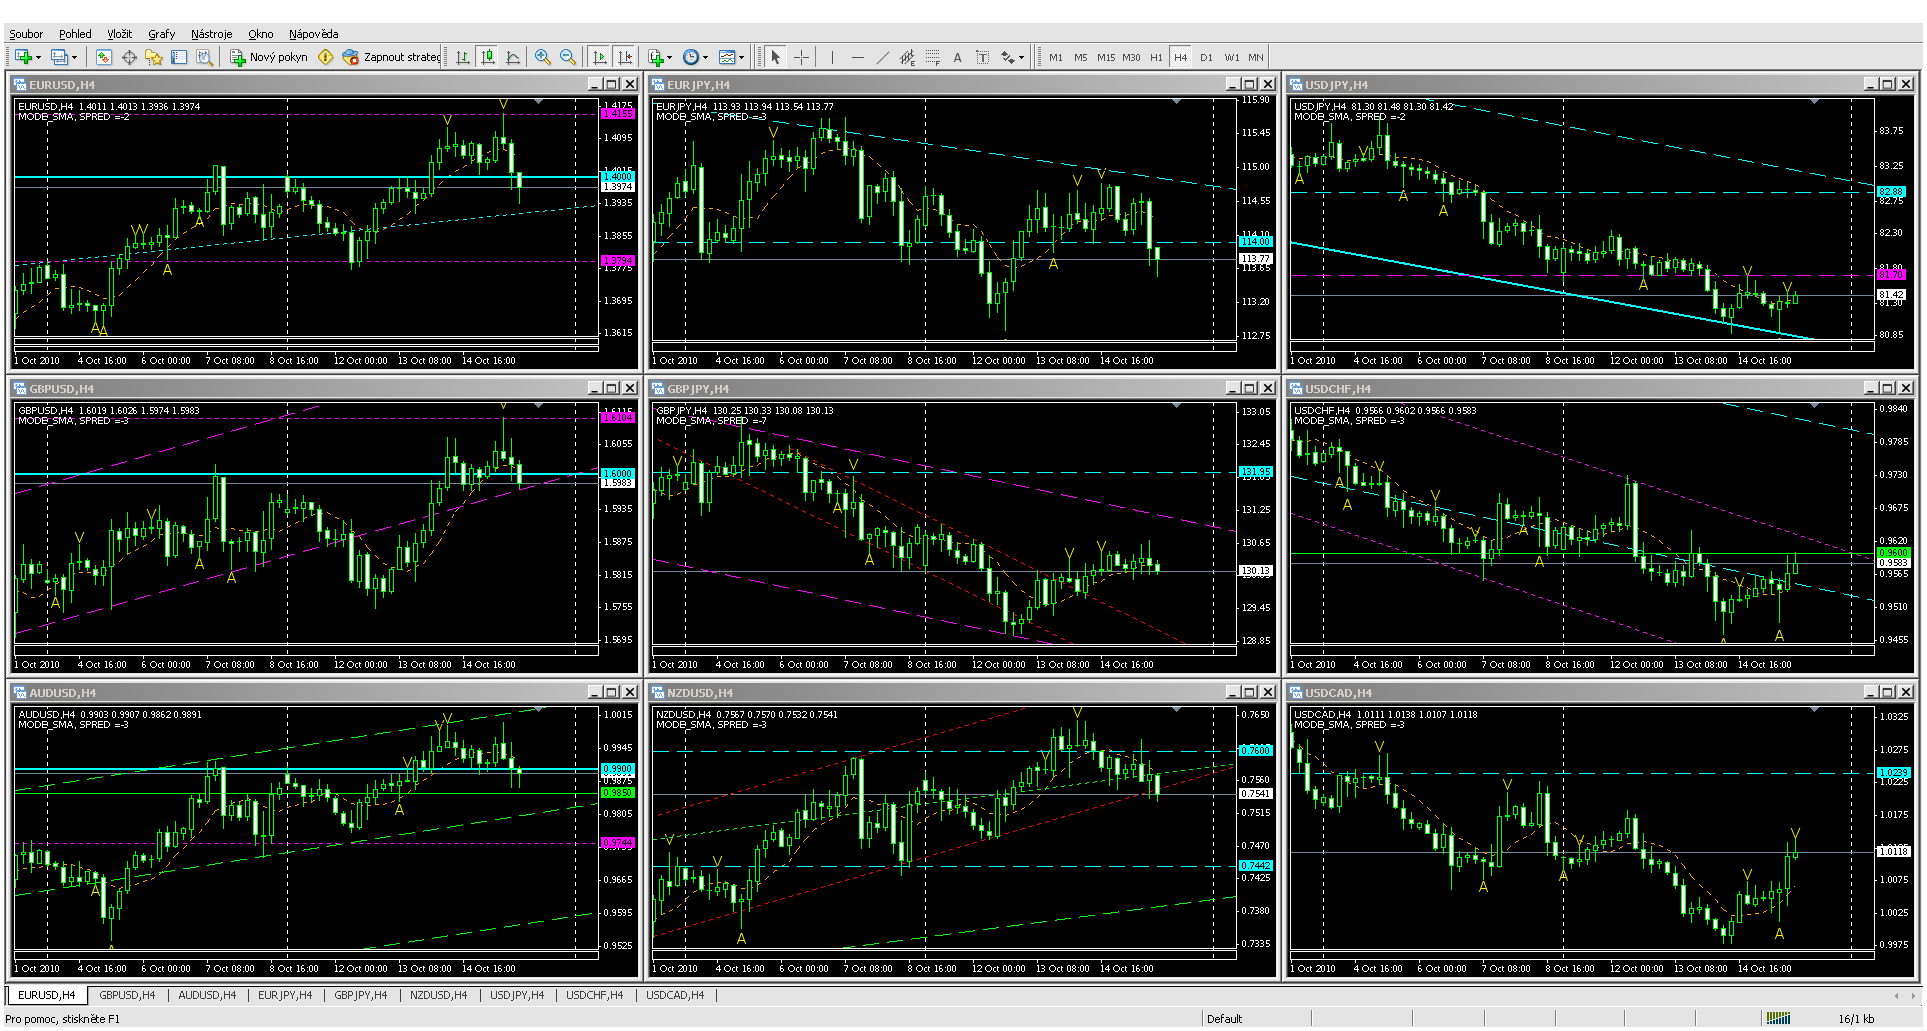The width and height of the screenshot is (1927, 1031).
Task: Open the Strategy Tester icon
Action: pyautogui.click(x=204, y=57)
